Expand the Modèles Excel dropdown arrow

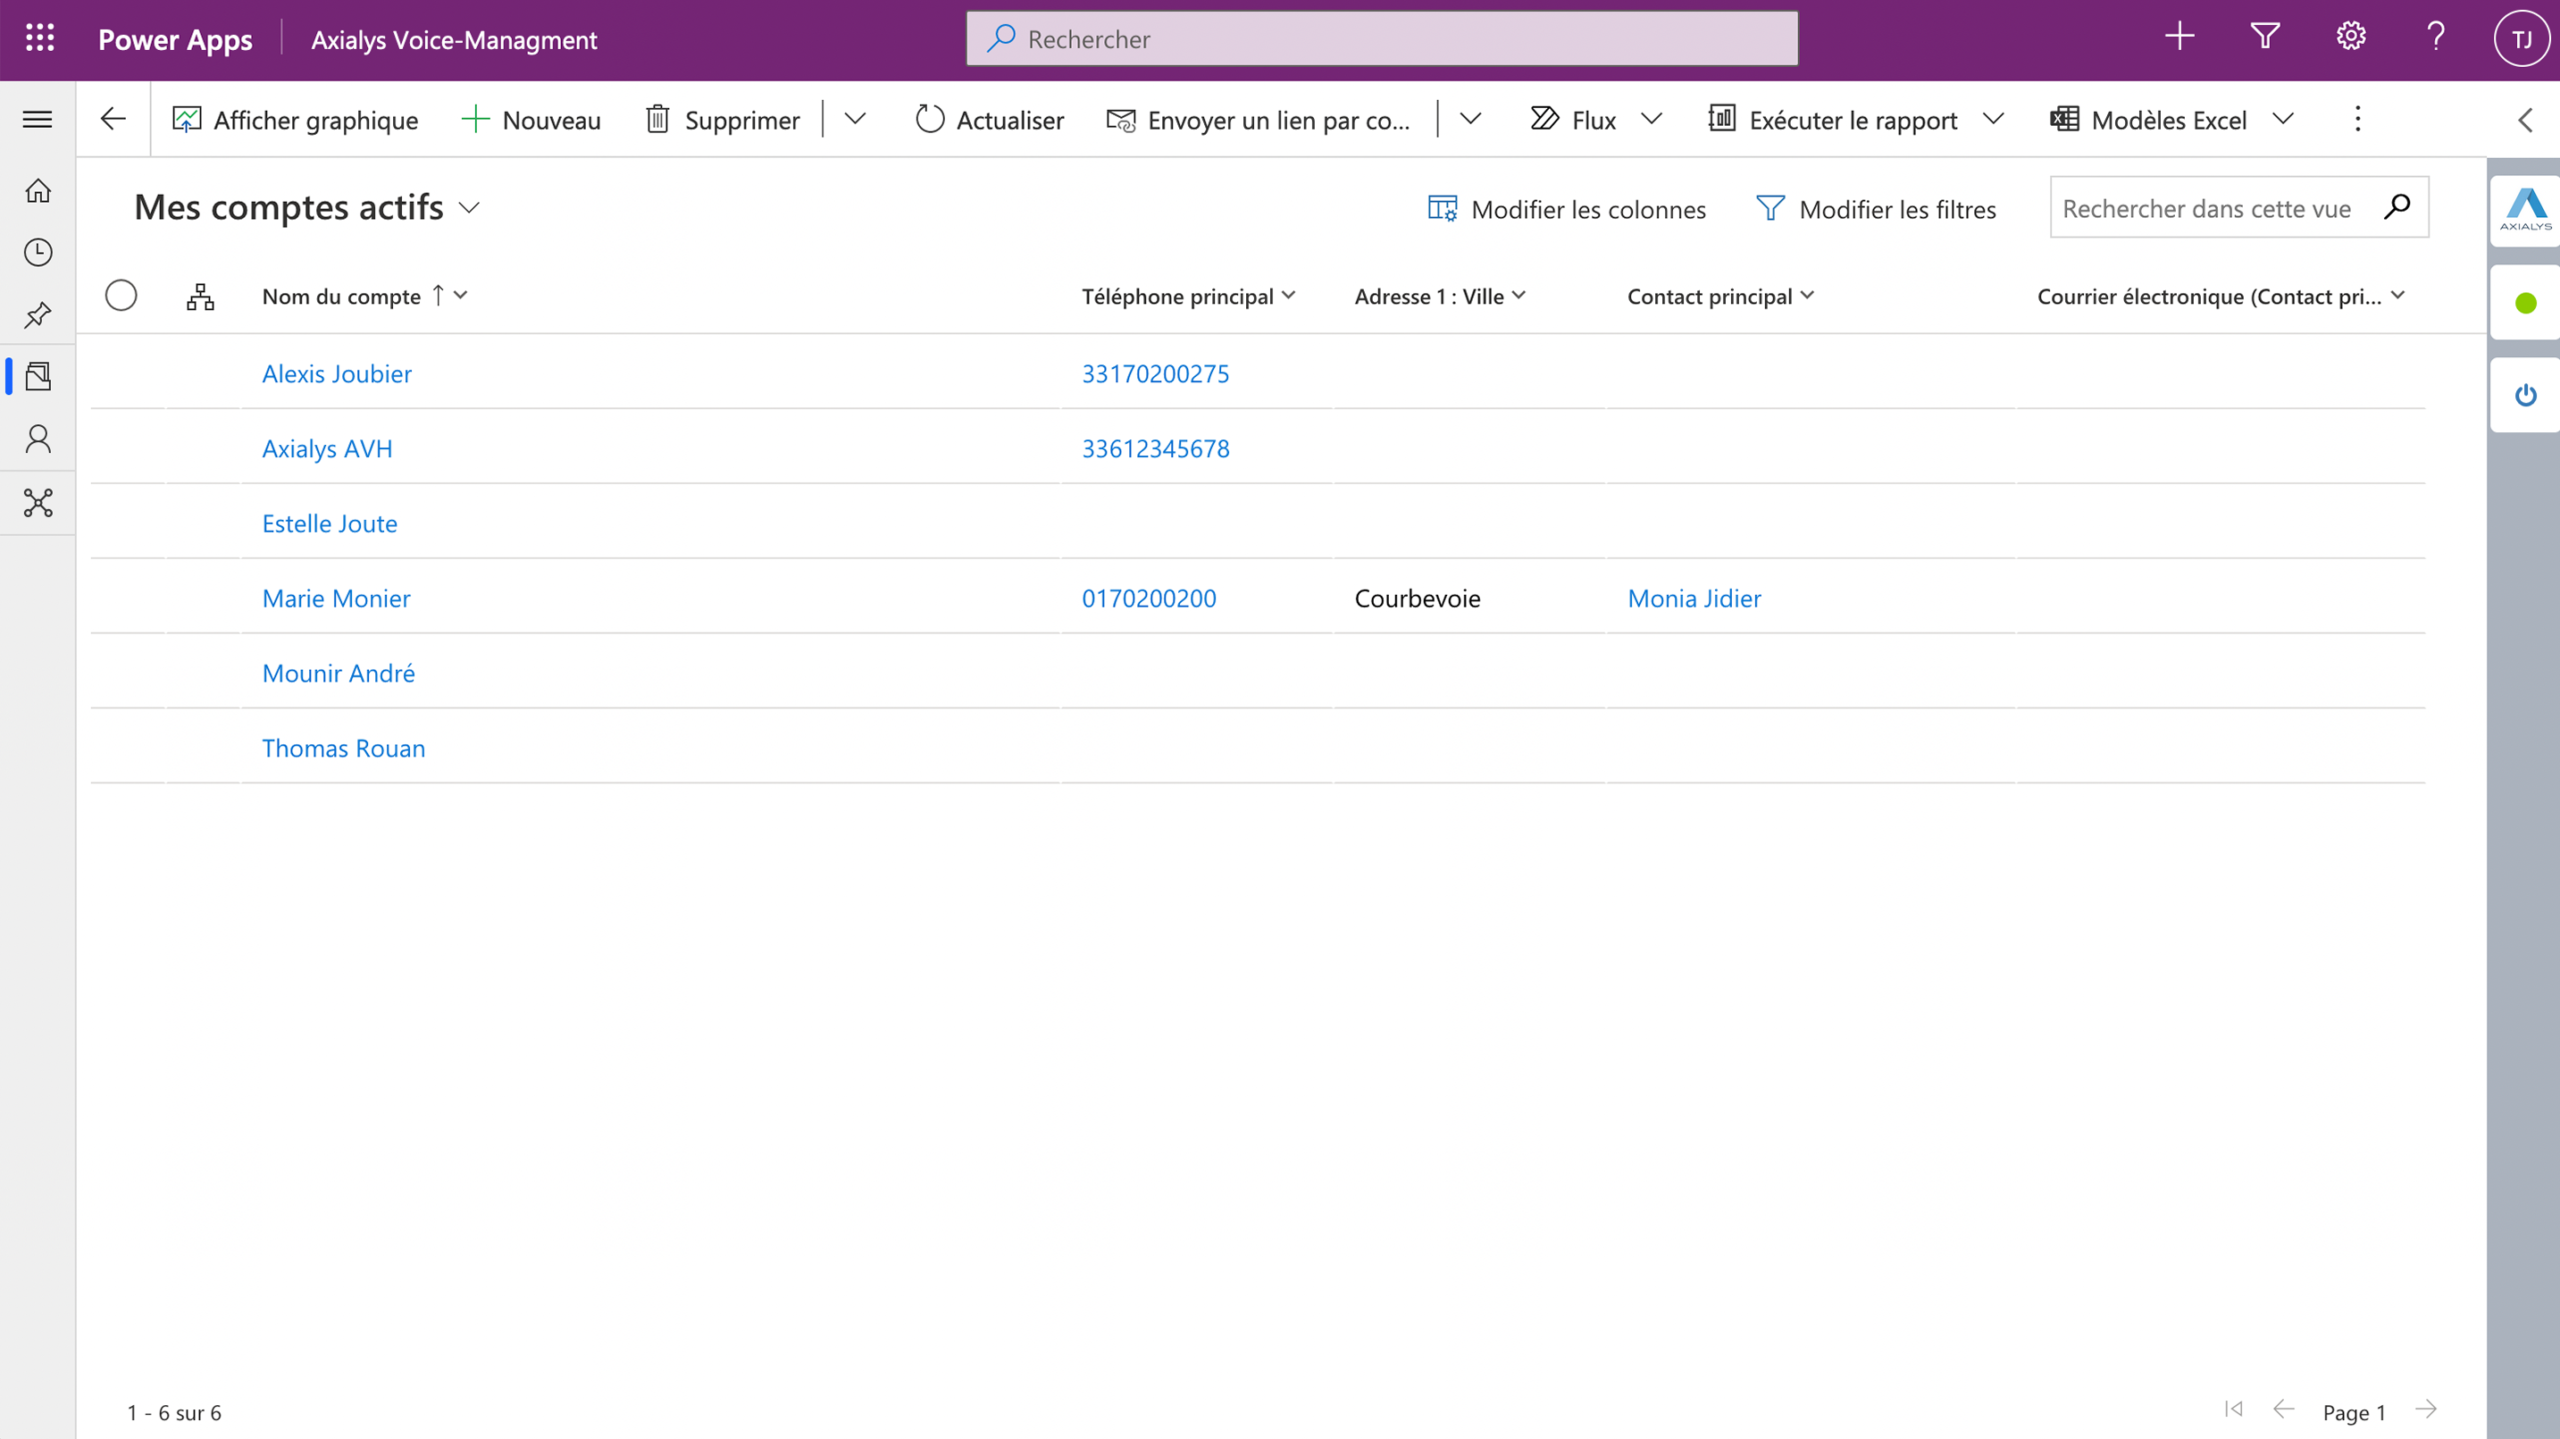point(2283,119)
